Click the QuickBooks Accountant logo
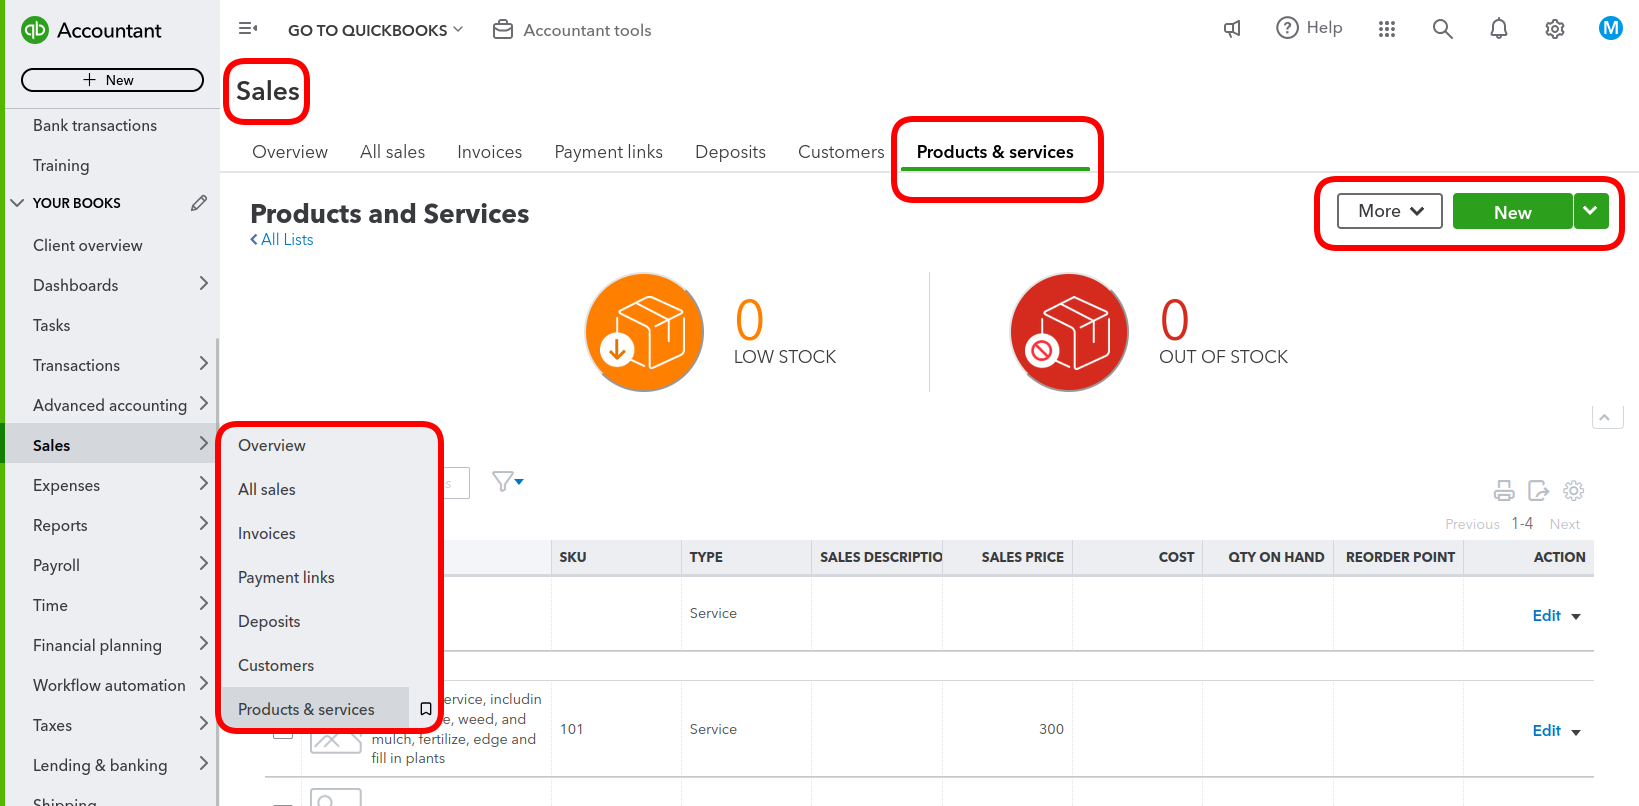 pyautogui.click(x=91, y=30)
